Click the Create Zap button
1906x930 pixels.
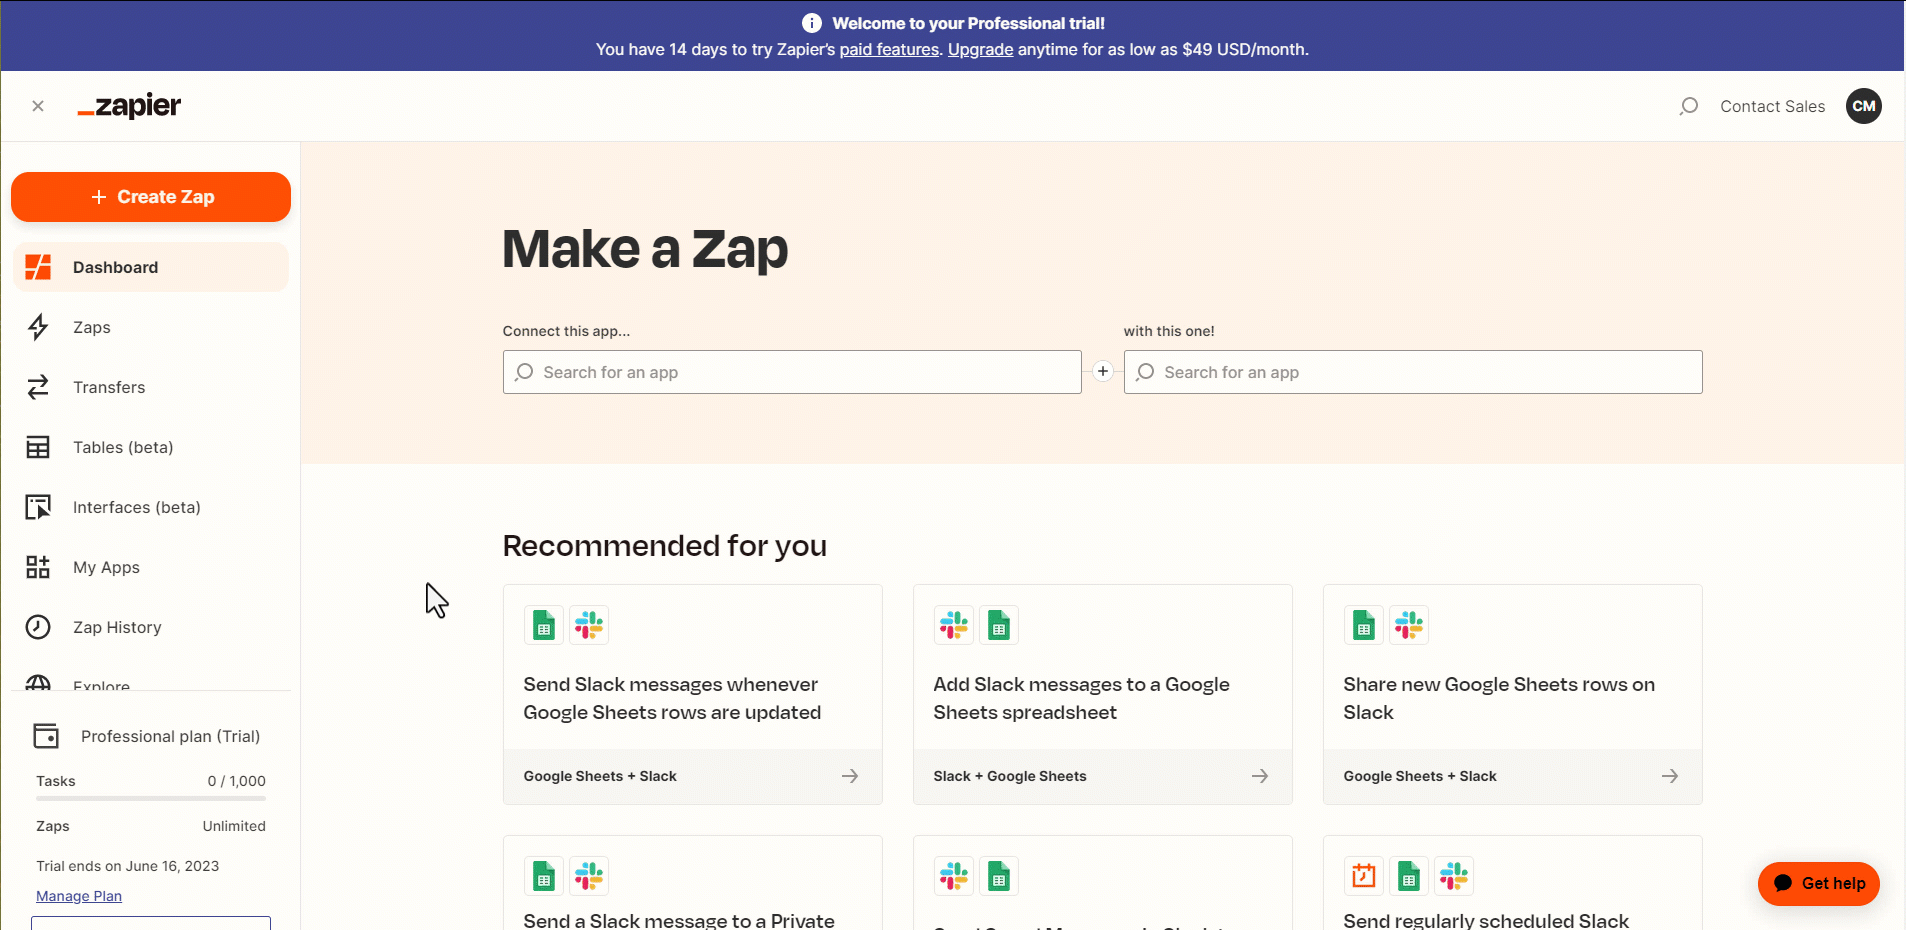pos(151,197)
